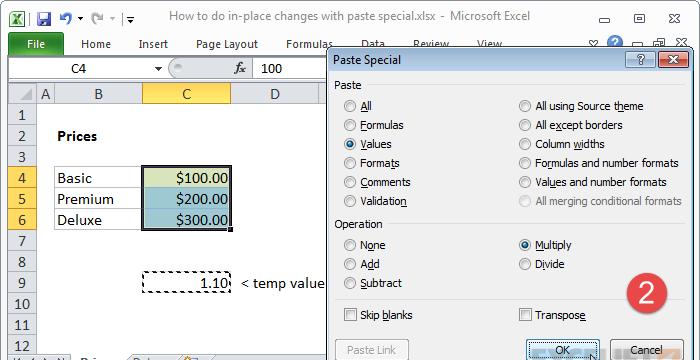This screenshot has width=700, height=360.
Task: Undo the last action
Action: point(66,18)
